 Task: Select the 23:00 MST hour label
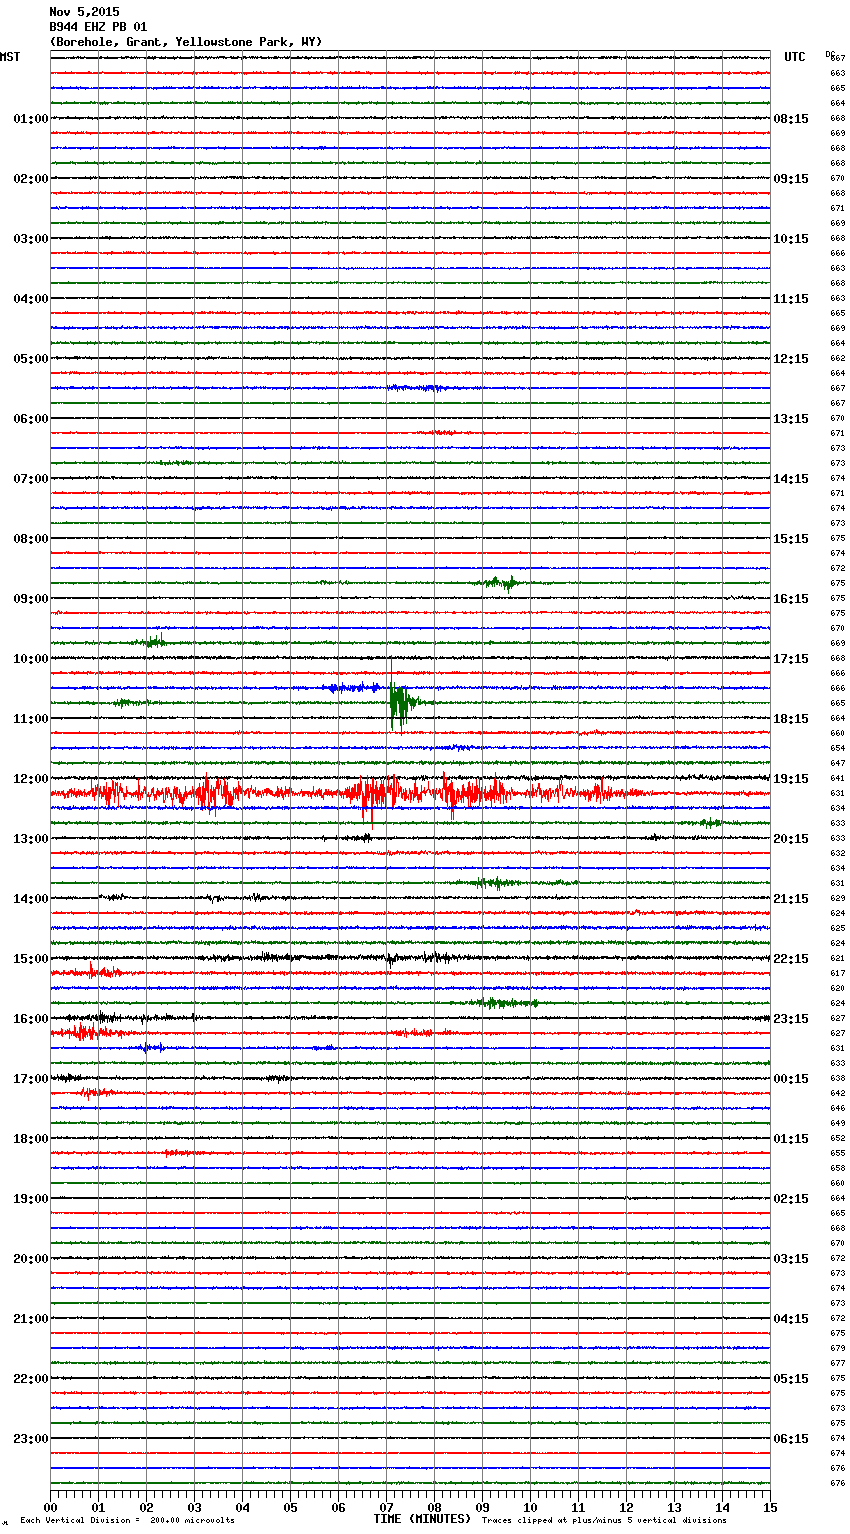click(30, 1439)
